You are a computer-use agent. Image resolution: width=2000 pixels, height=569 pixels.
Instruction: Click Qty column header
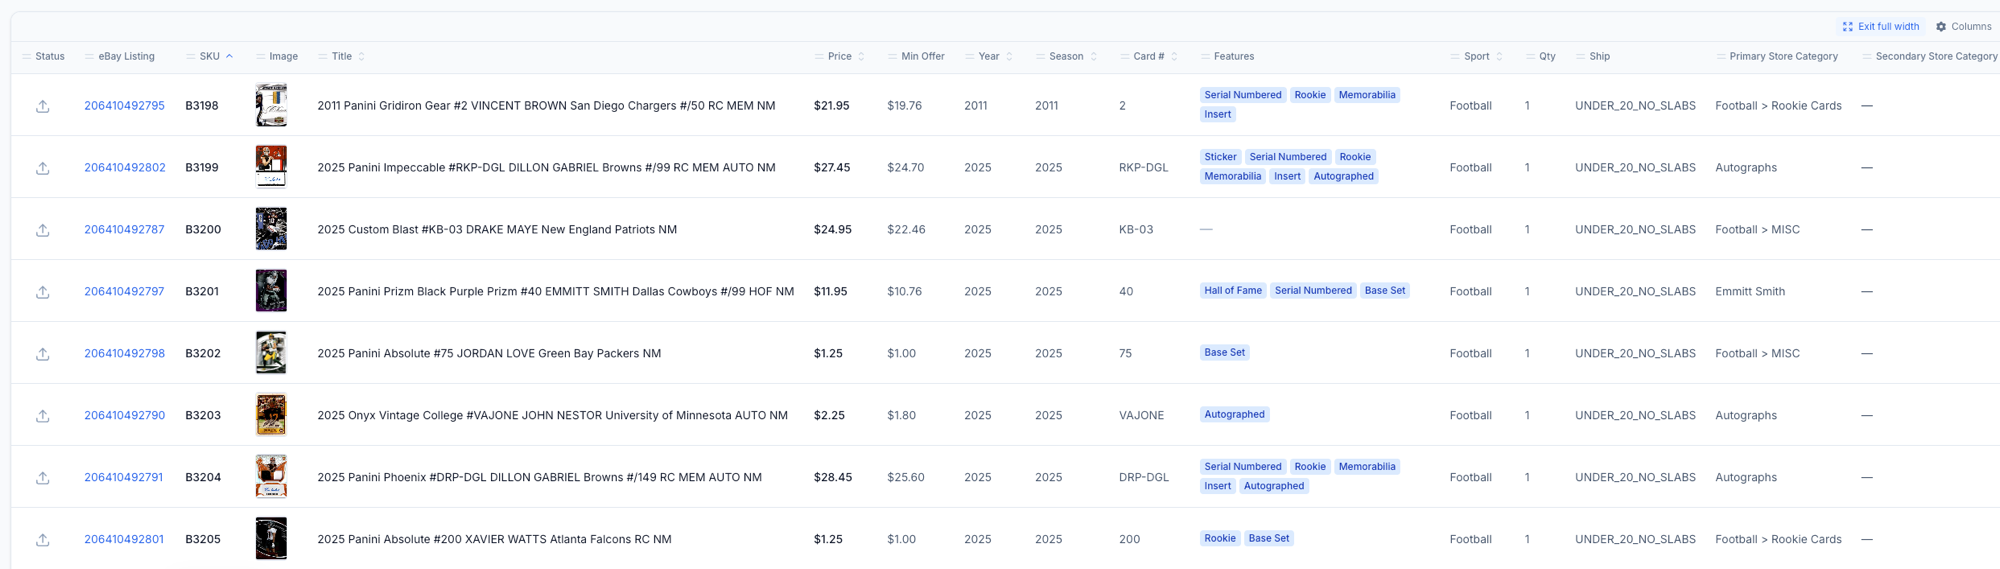tap(1547, 56)
